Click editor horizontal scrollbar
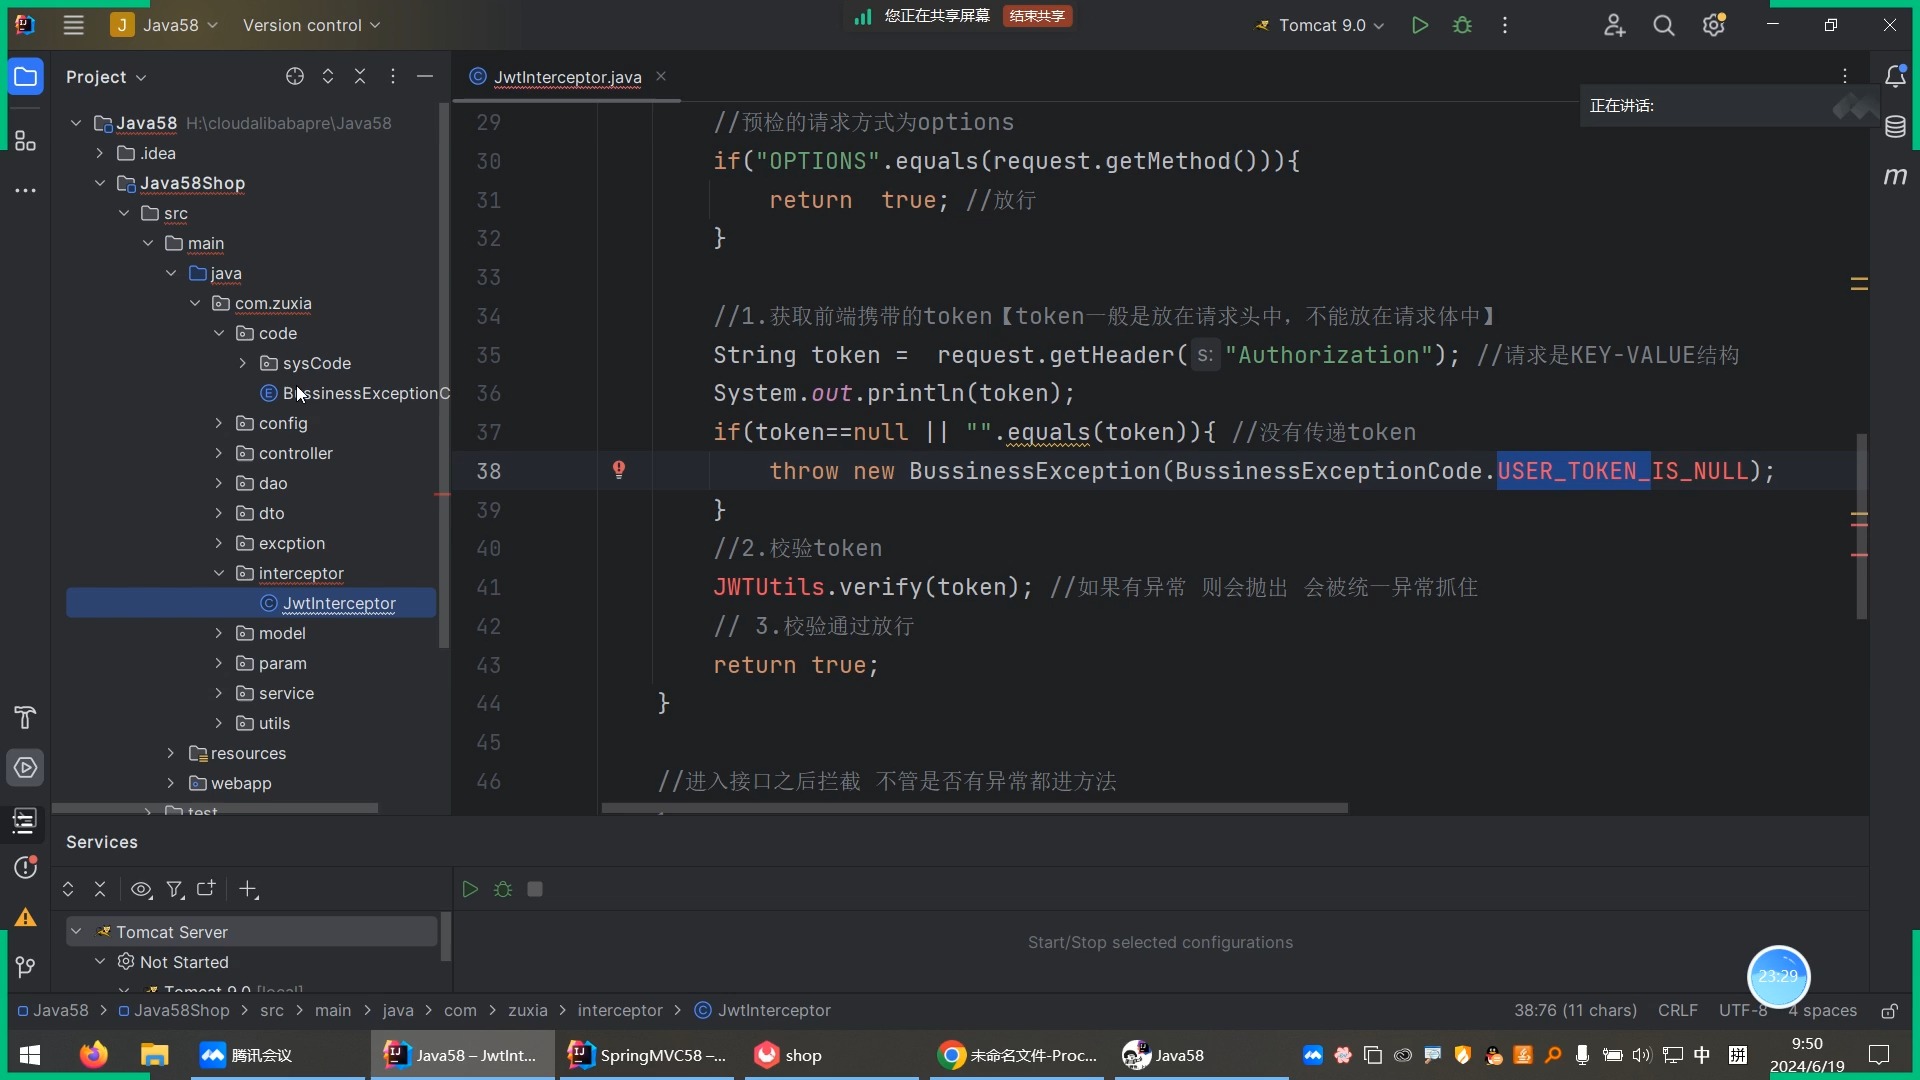Screen dimensions: 1920x1080 coord(974,808)
